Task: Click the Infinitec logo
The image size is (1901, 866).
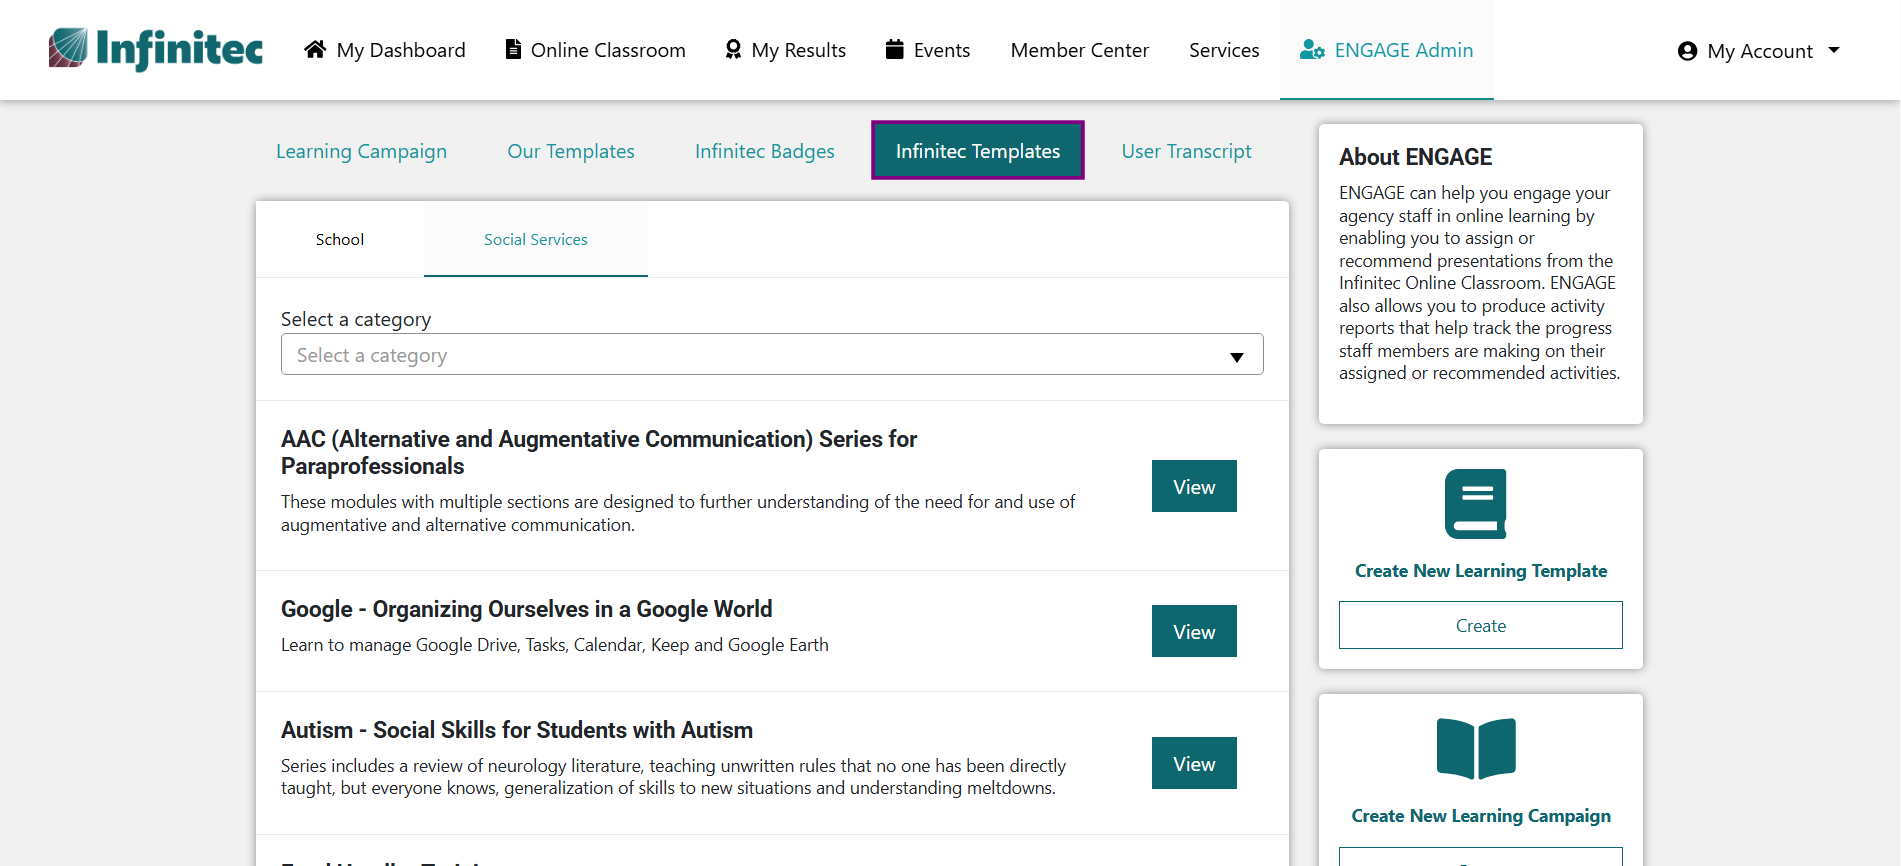Action: pyautogui.click(x=156, y=49)
